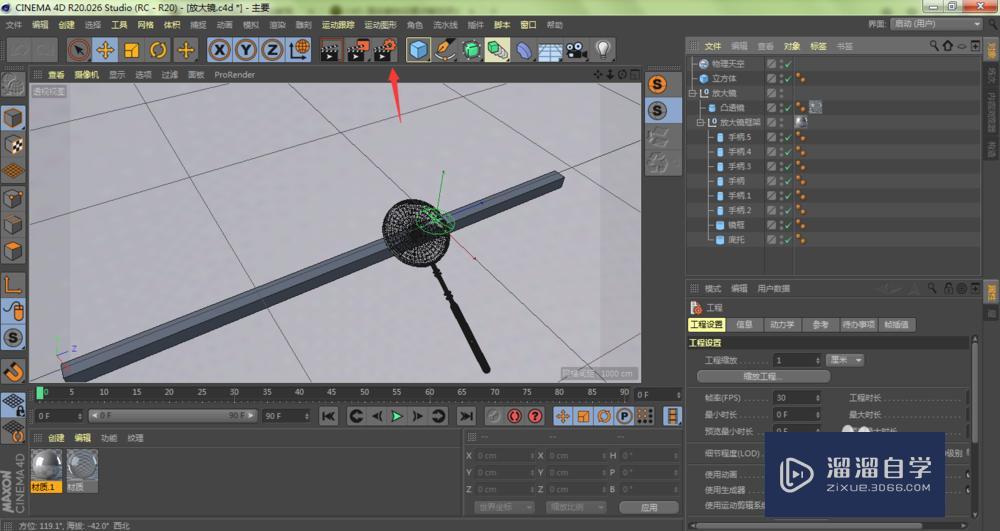Collapse the 放大镜框架 group in object tree
The image size is (1000, 531).
coord(700,122)
